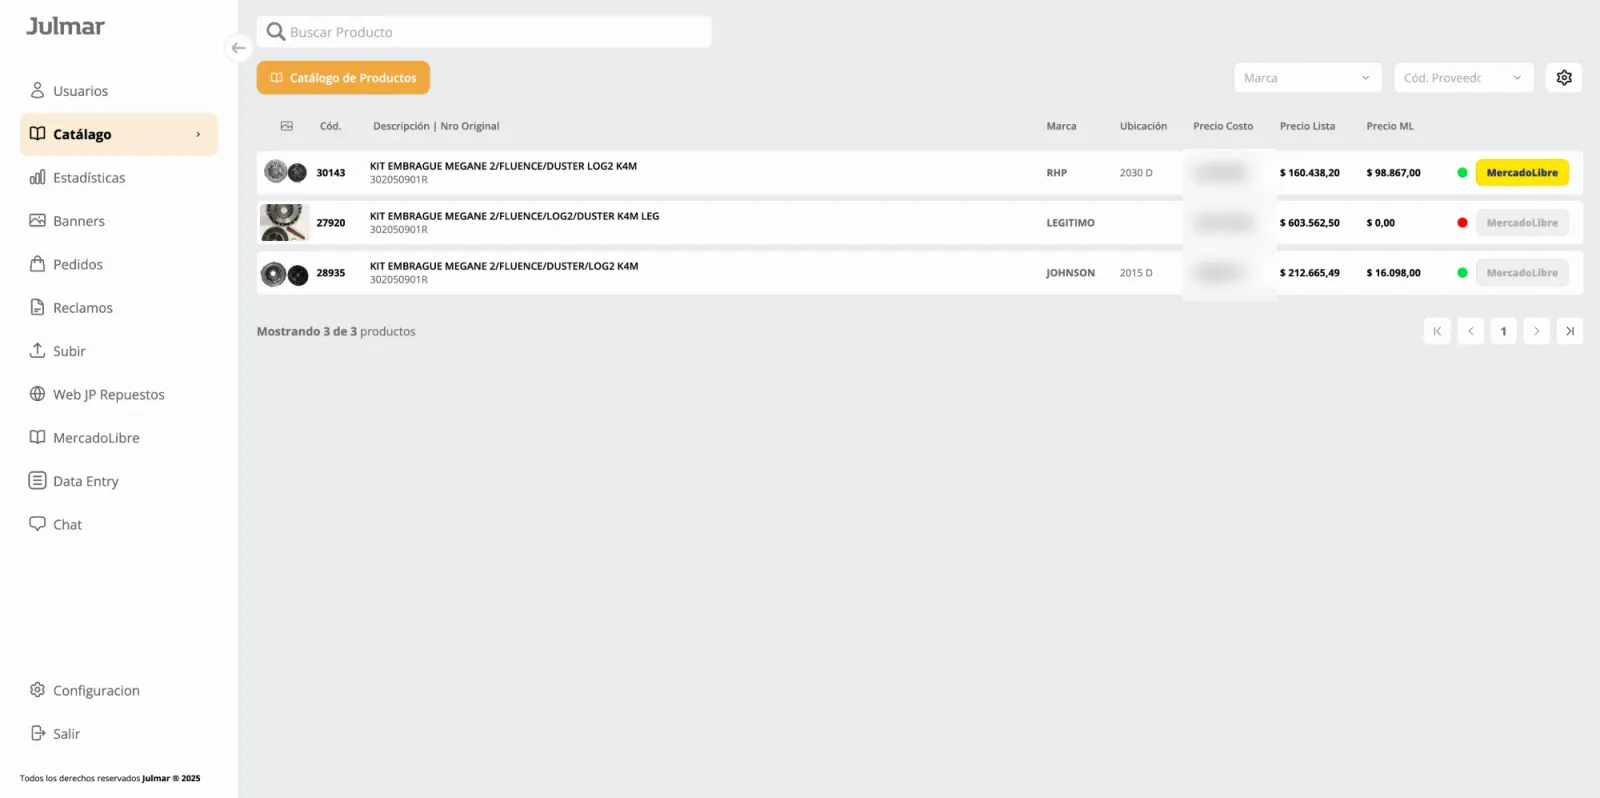Image resolution: width=1600 pixels, height=798 pixels.
Task: Click the Reclamos document icon
Action: tap(37, 307)
